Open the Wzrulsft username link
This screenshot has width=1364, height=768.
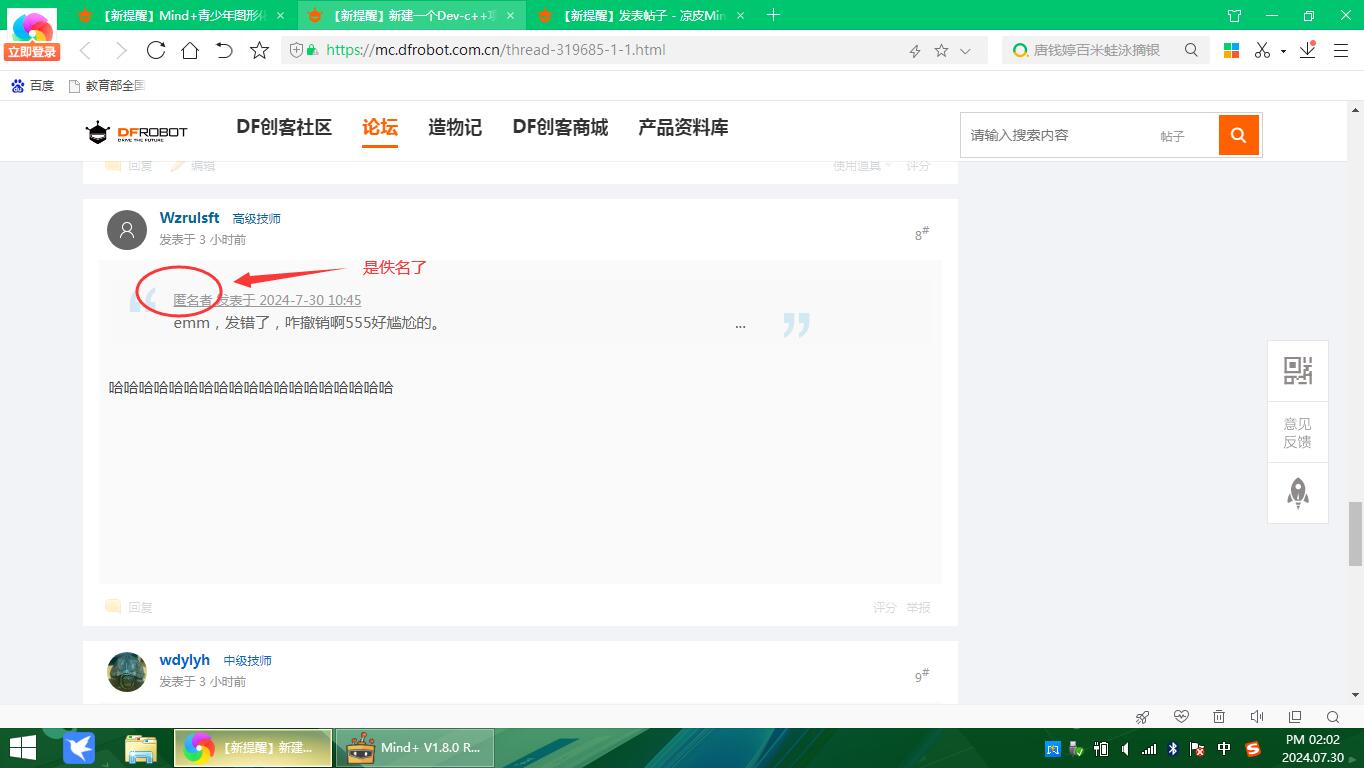189,217
